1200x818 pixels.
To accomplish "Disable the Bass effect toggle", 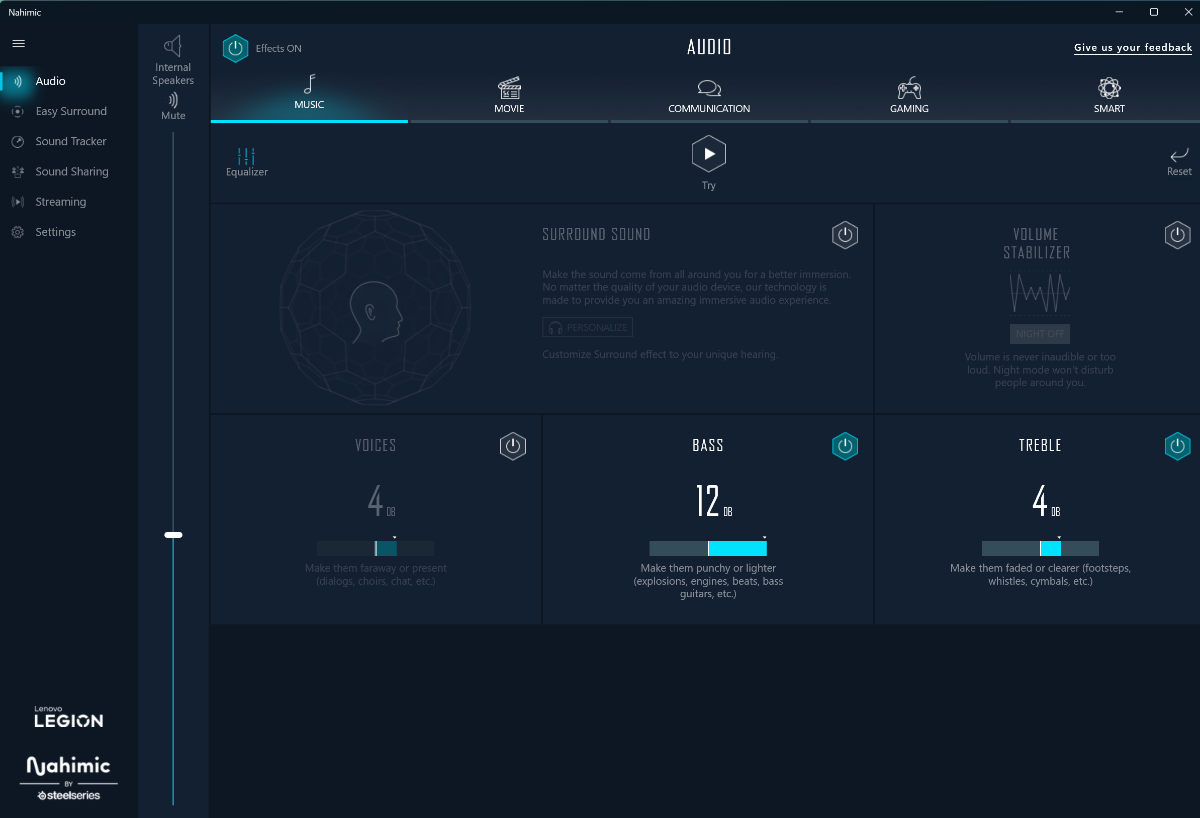I will pyautogui.click(x=845, y=446).
